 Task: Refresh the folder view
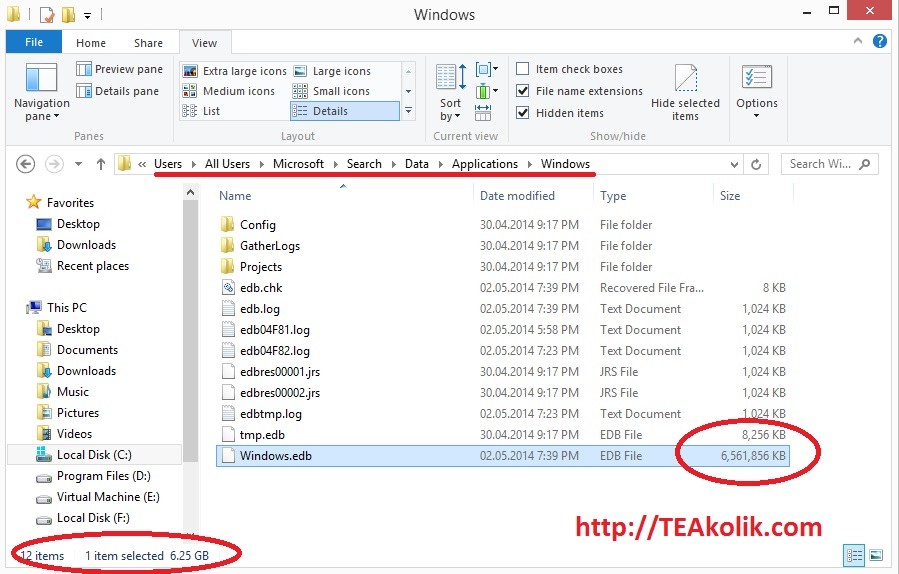pyautogui.click(x=756, y=165)
